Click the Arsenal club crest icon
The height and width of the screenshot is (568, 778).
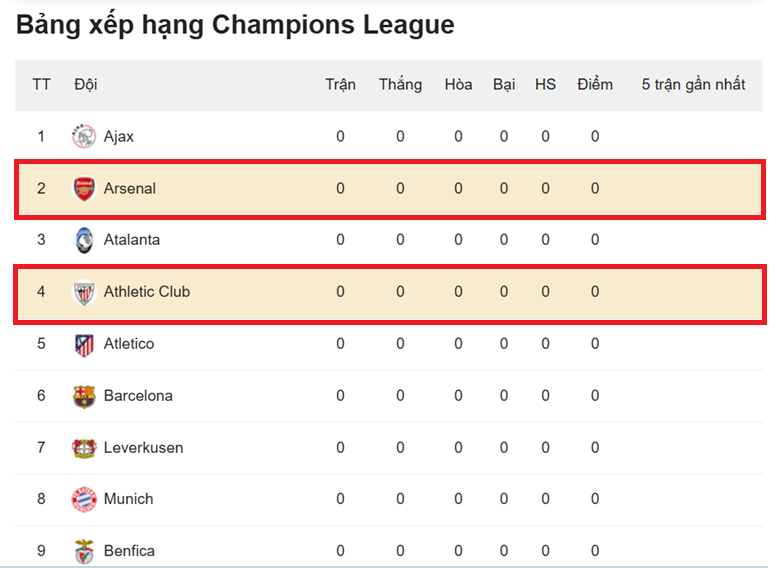tap(84, 189)
